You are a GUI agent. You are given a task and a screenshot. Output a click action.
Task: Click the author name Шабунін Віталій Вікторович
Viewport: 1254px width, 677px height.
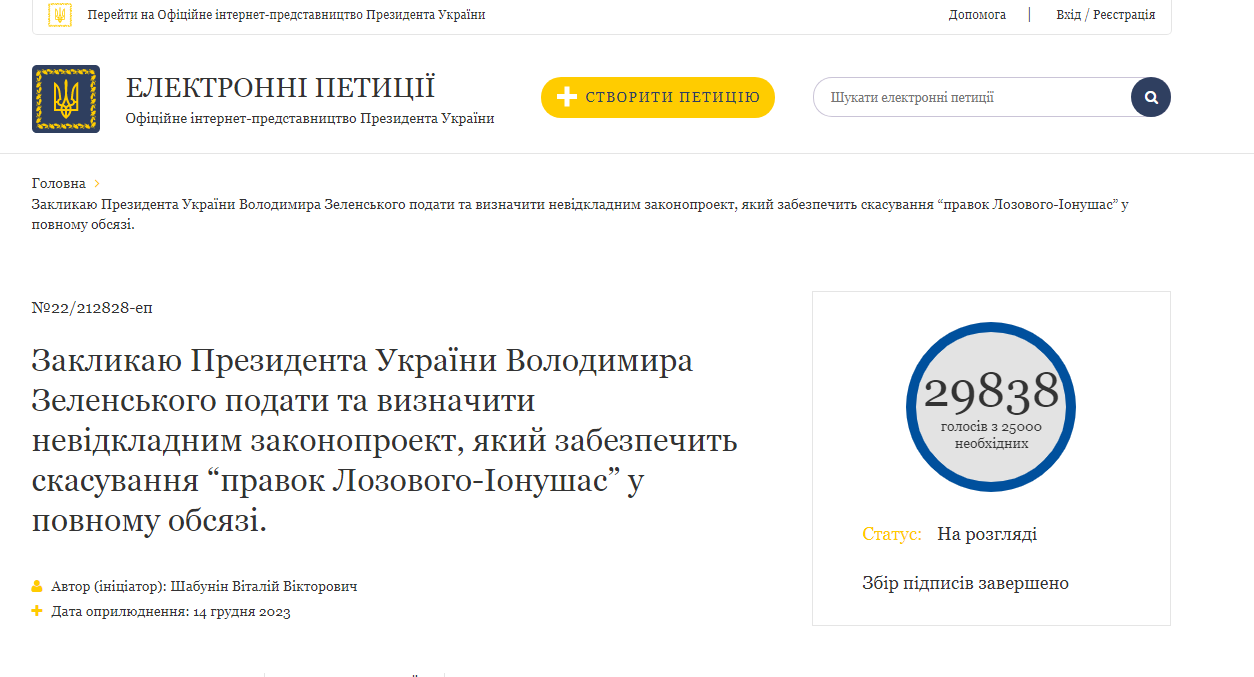264,586
